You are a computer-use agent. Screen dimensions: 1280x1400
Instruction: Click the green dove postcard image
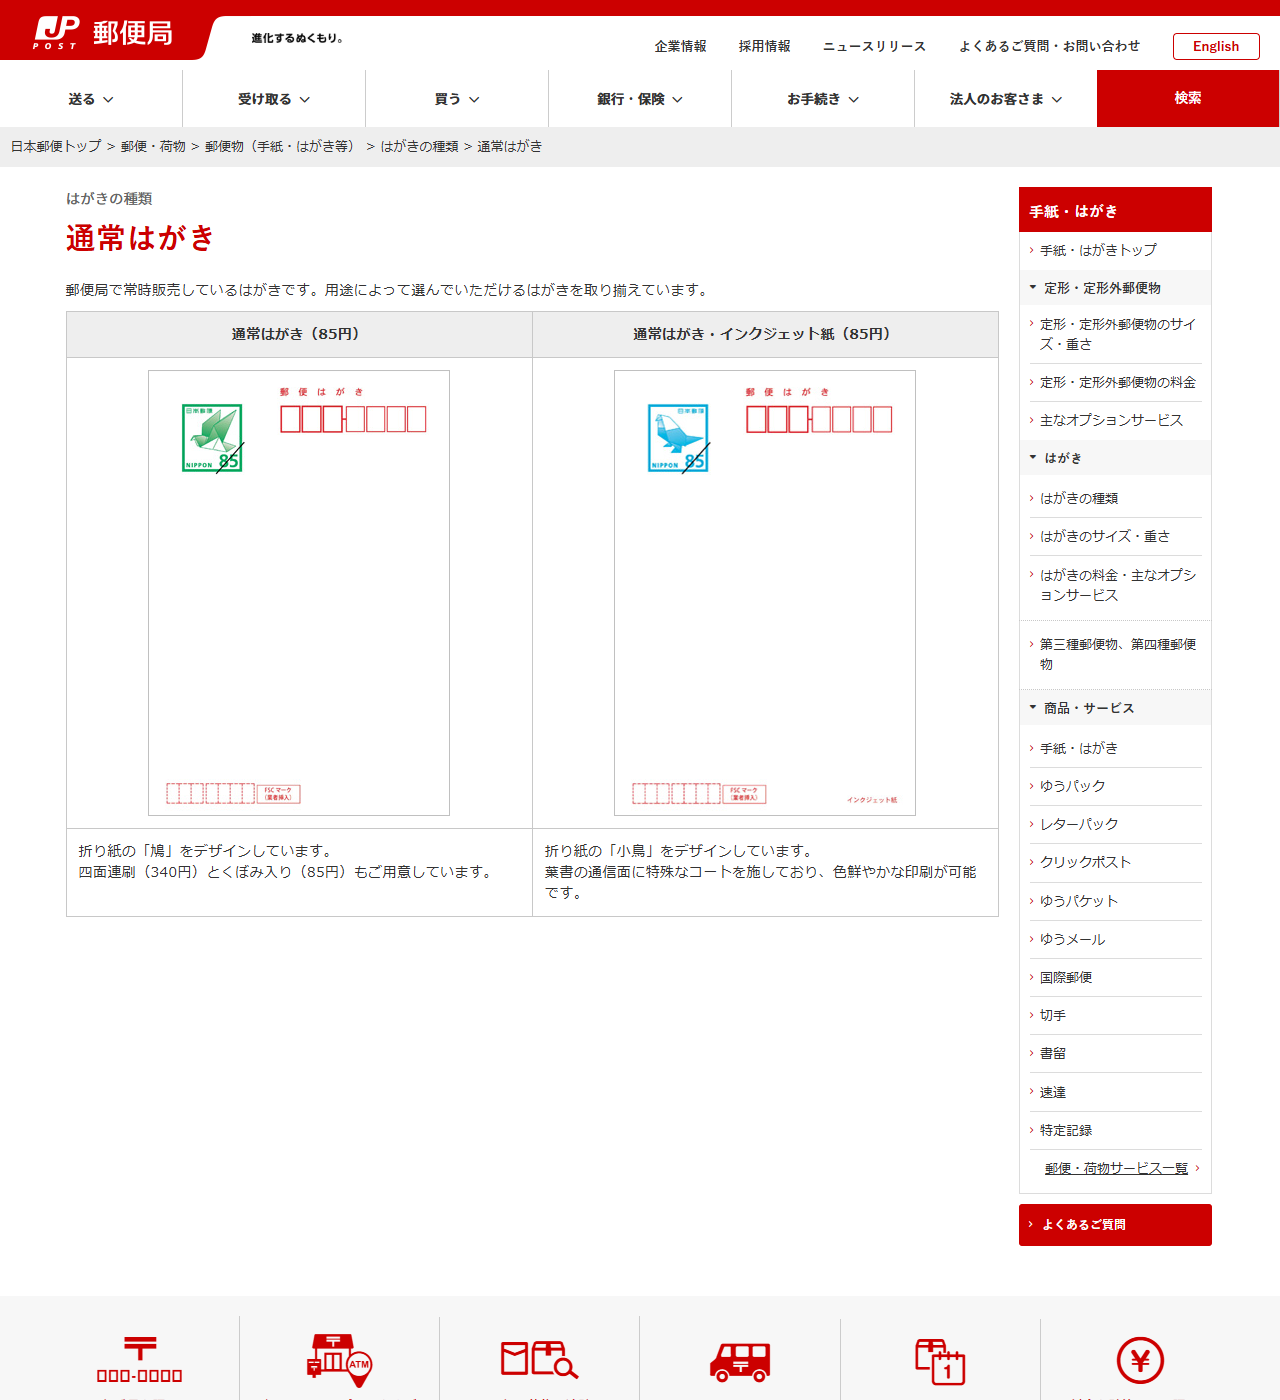coord(299,593)
